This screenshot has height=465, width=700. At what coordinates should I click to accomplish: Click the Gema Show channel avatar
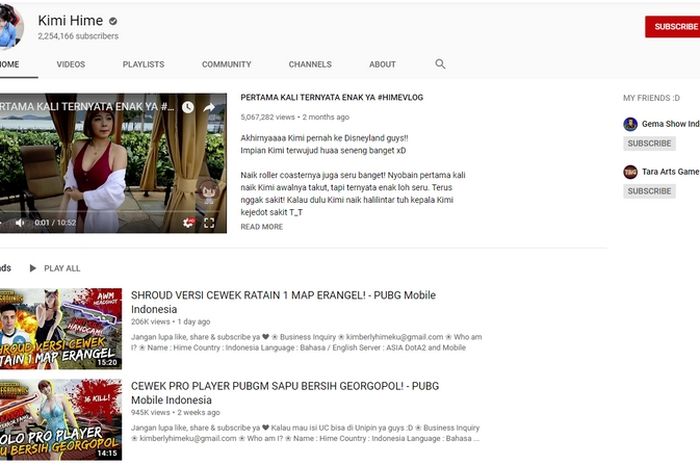click(x=630, y=124)
